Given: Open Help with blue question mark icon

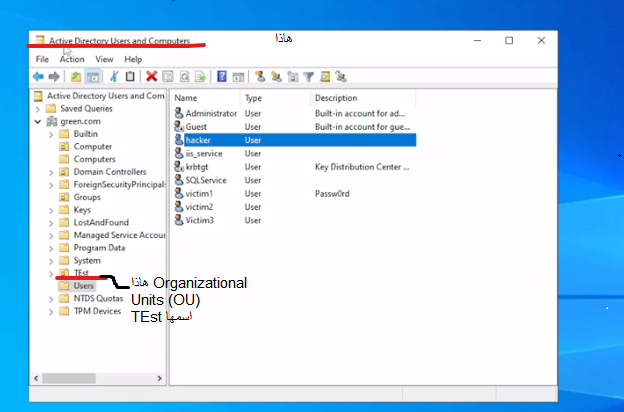Looking at the screenshot, I should point(222,76).
